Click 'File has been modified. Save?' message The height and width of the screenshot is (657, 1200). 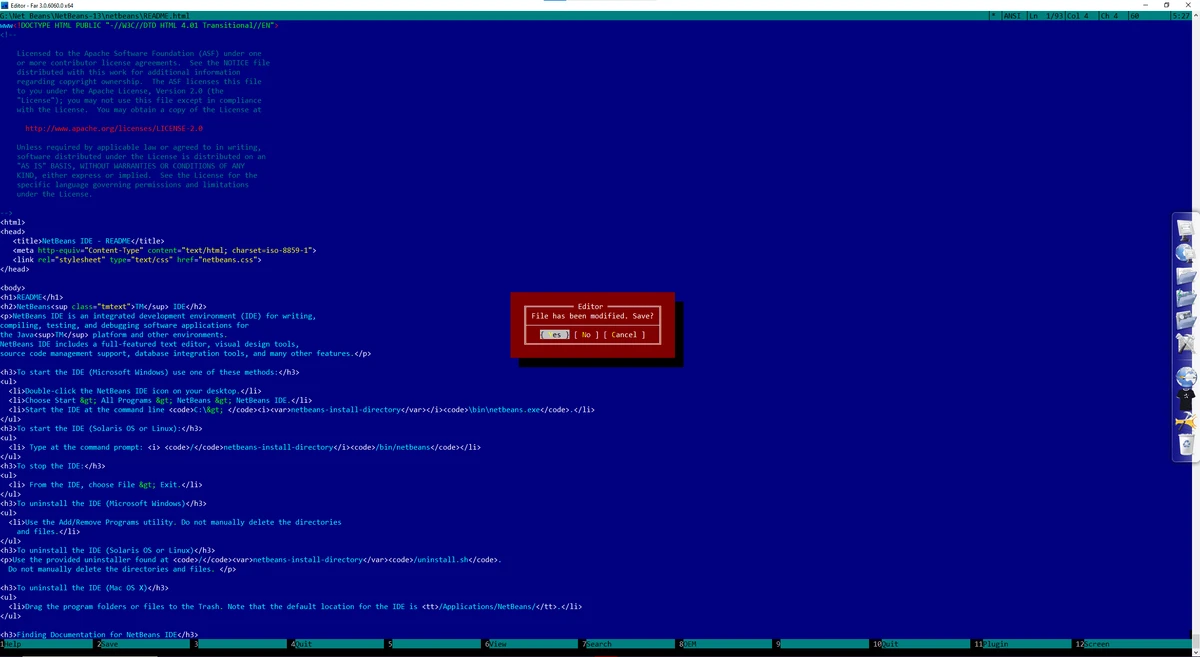pos(592,315)
